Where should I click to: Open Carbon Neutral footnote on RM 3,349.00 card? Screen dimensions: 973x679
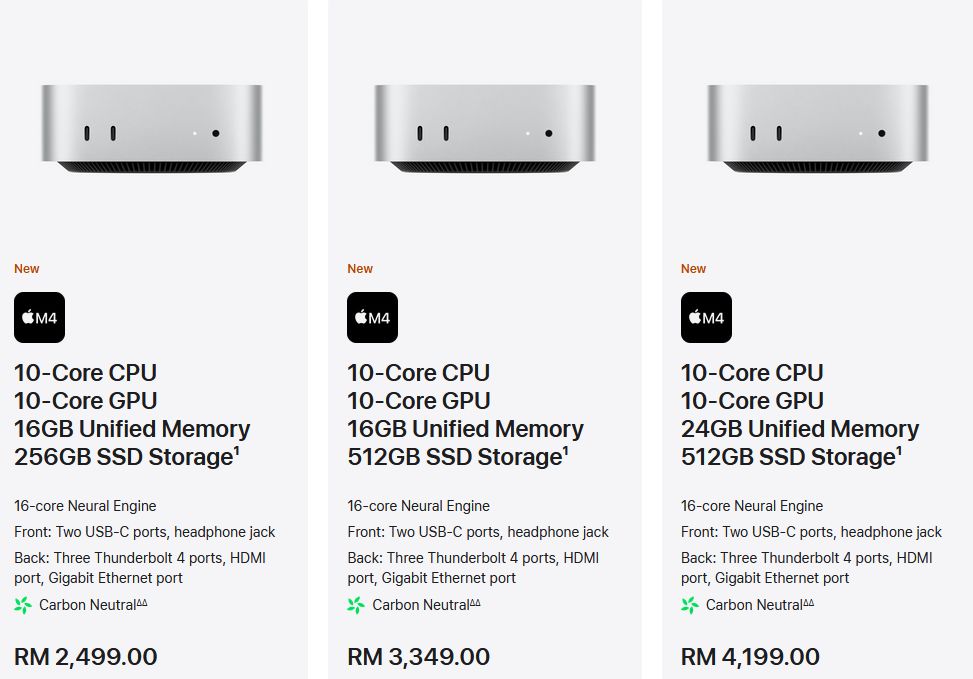tap(475, 602)
